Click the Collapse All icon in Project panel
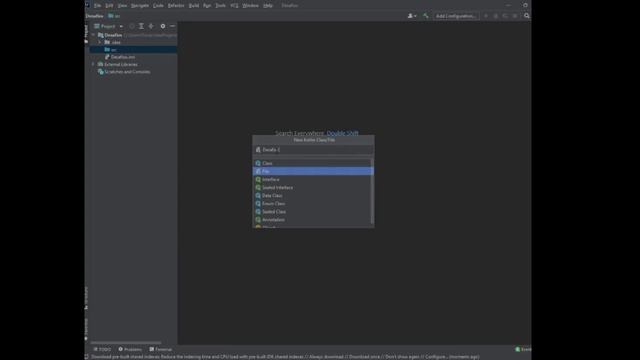Image resolution: width=640 pixels, height=360 pixels. point(151,26)
